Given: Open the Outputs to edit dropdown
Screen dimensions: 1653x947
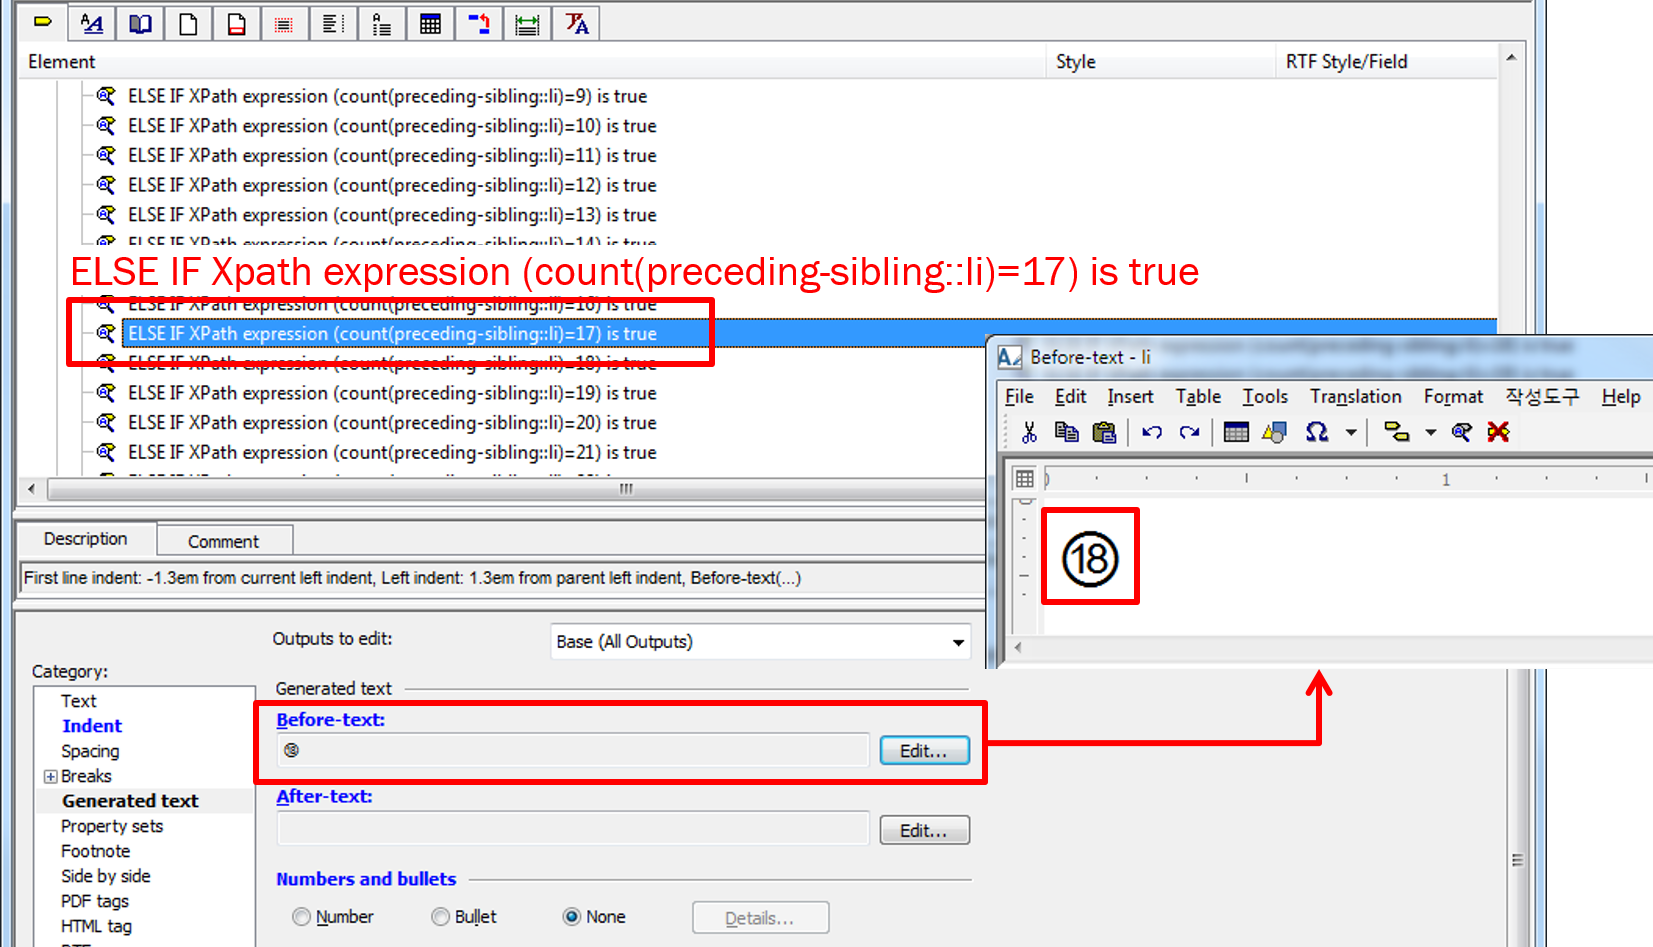Looking at the screenshot, I should (761, 642).
